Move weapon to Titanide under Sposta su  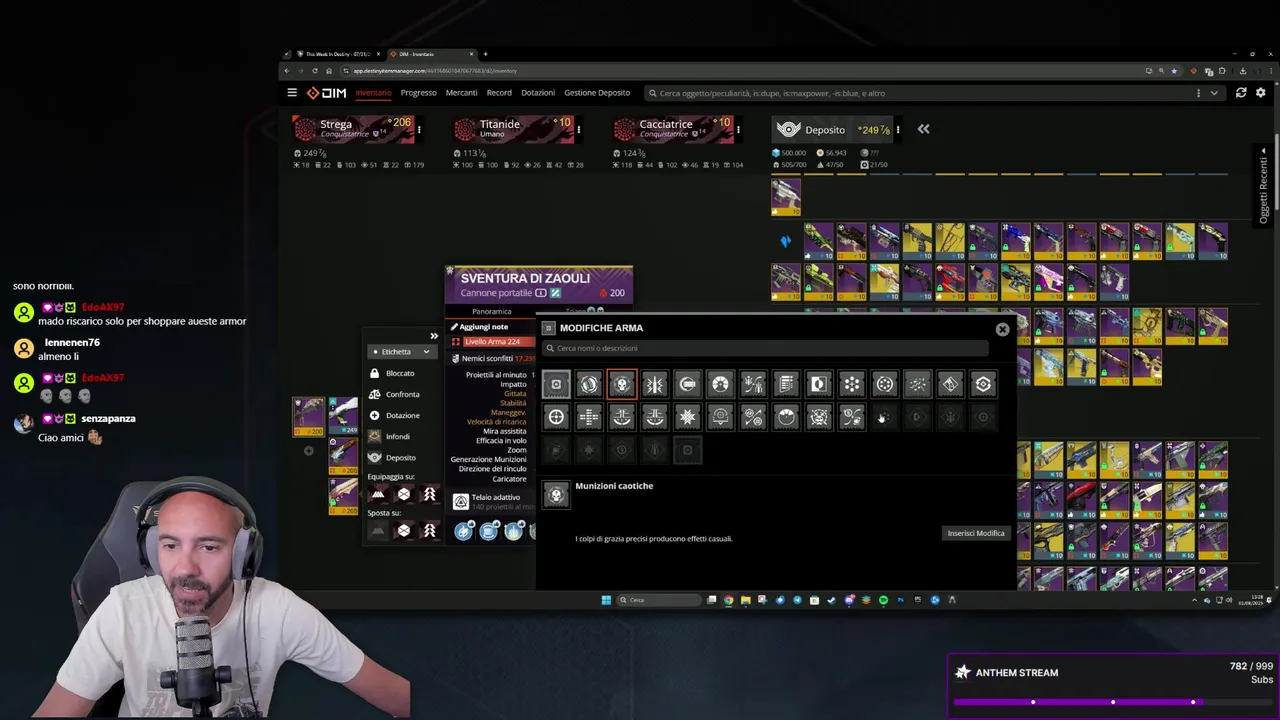404,531
